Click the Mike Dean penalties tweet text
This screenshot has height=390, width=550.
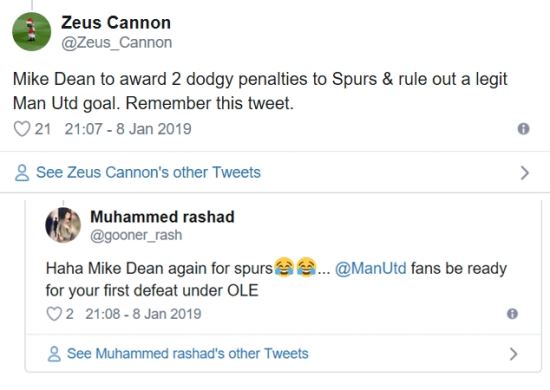pos(260,91)
